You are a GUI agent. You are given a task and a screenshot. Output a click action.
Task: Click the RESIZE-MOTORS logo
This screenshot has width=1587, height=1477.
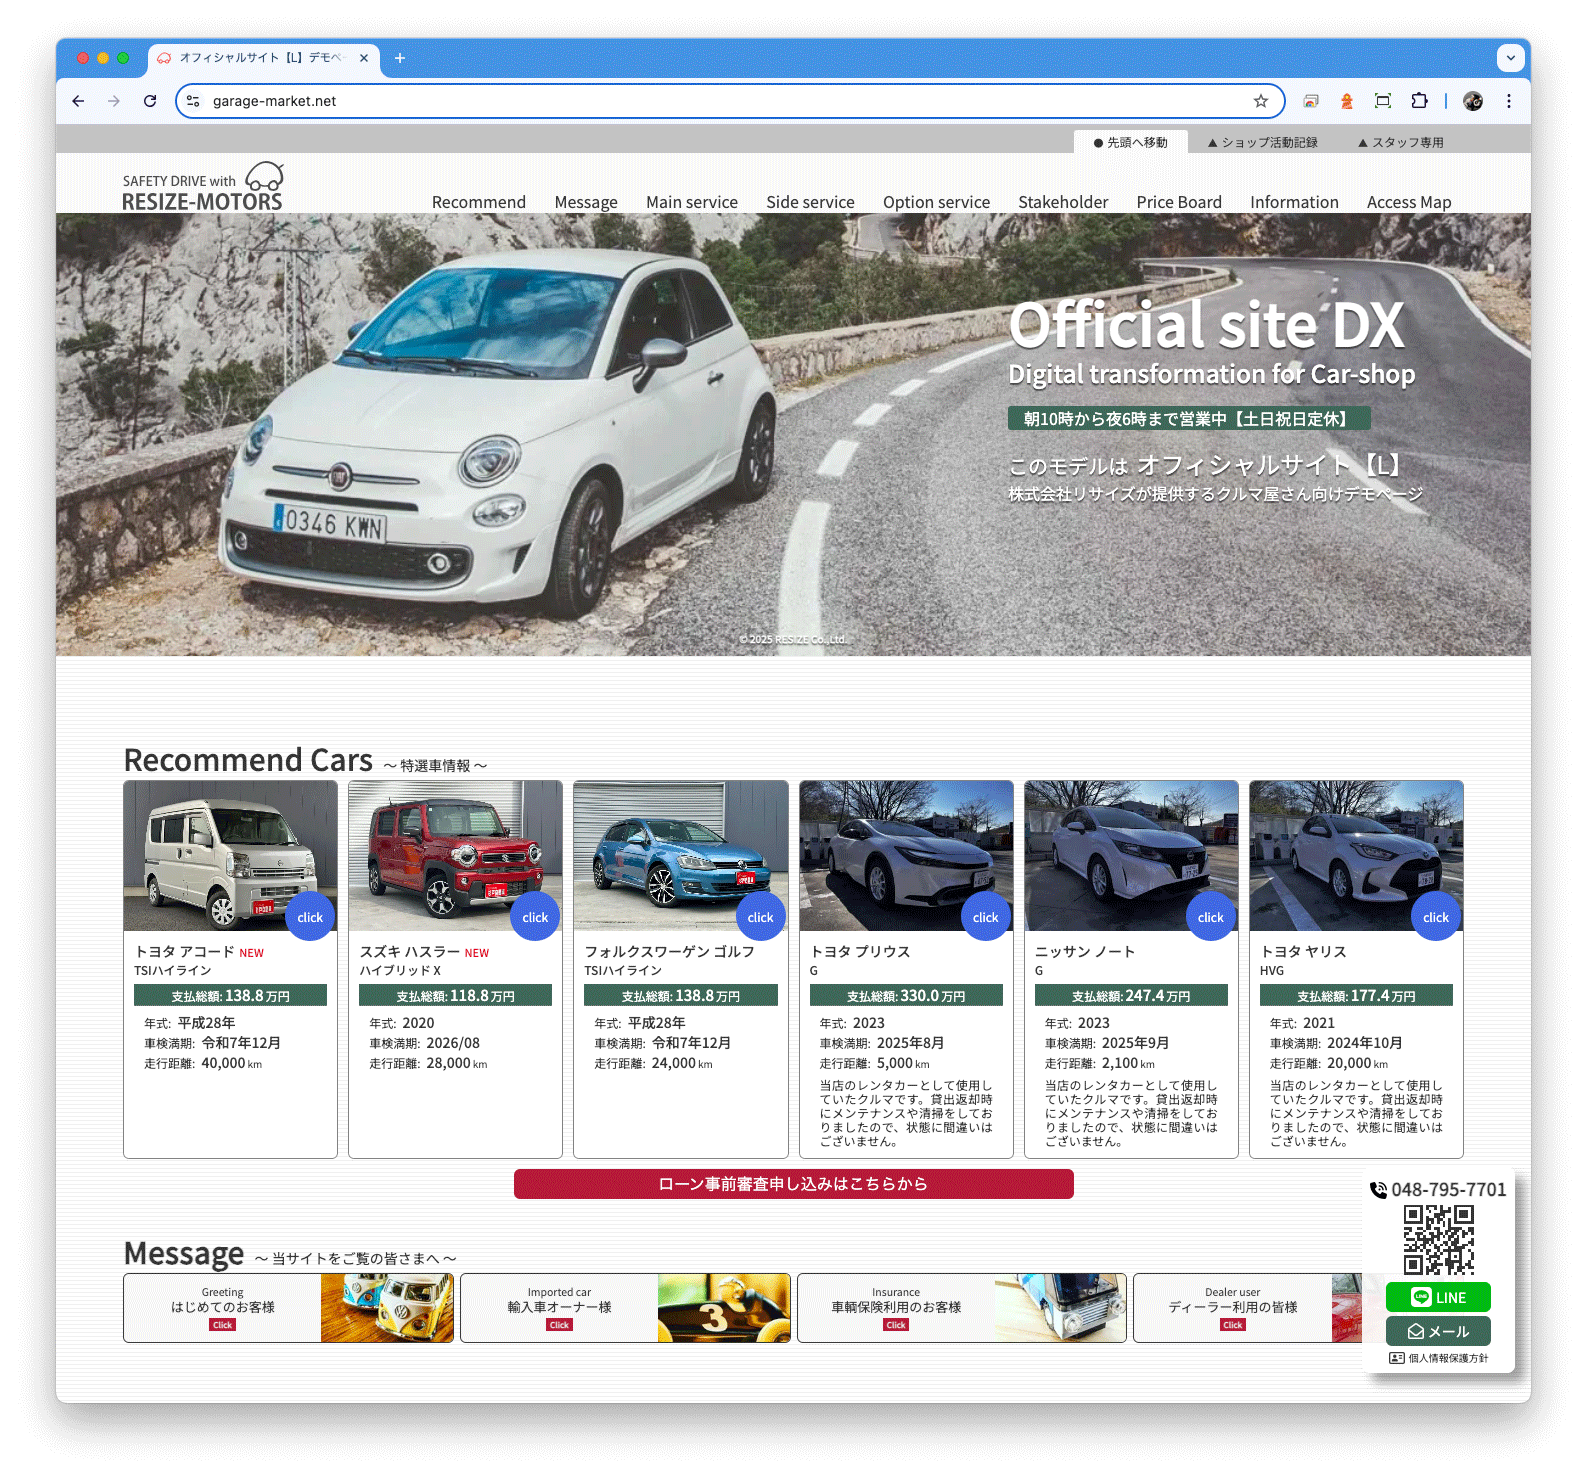[x=203, y=187]
